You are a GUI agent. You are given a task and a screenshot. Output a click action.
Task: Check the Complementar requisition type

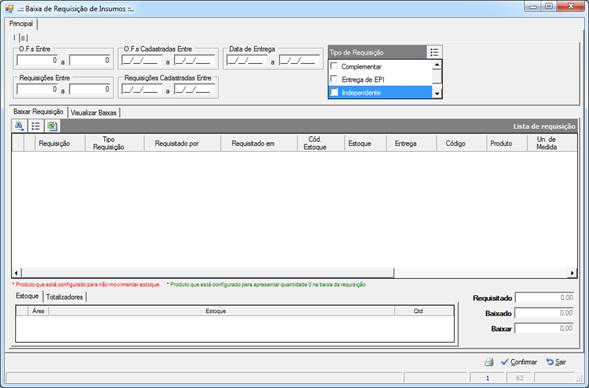334,66
